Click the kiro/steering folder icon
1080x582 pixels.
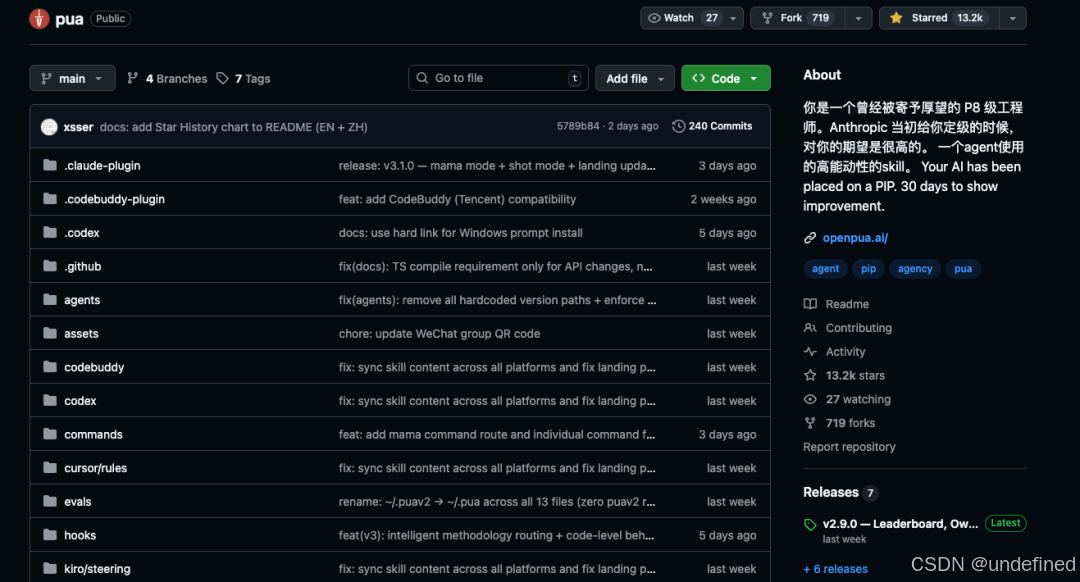(x=50, y=568)
